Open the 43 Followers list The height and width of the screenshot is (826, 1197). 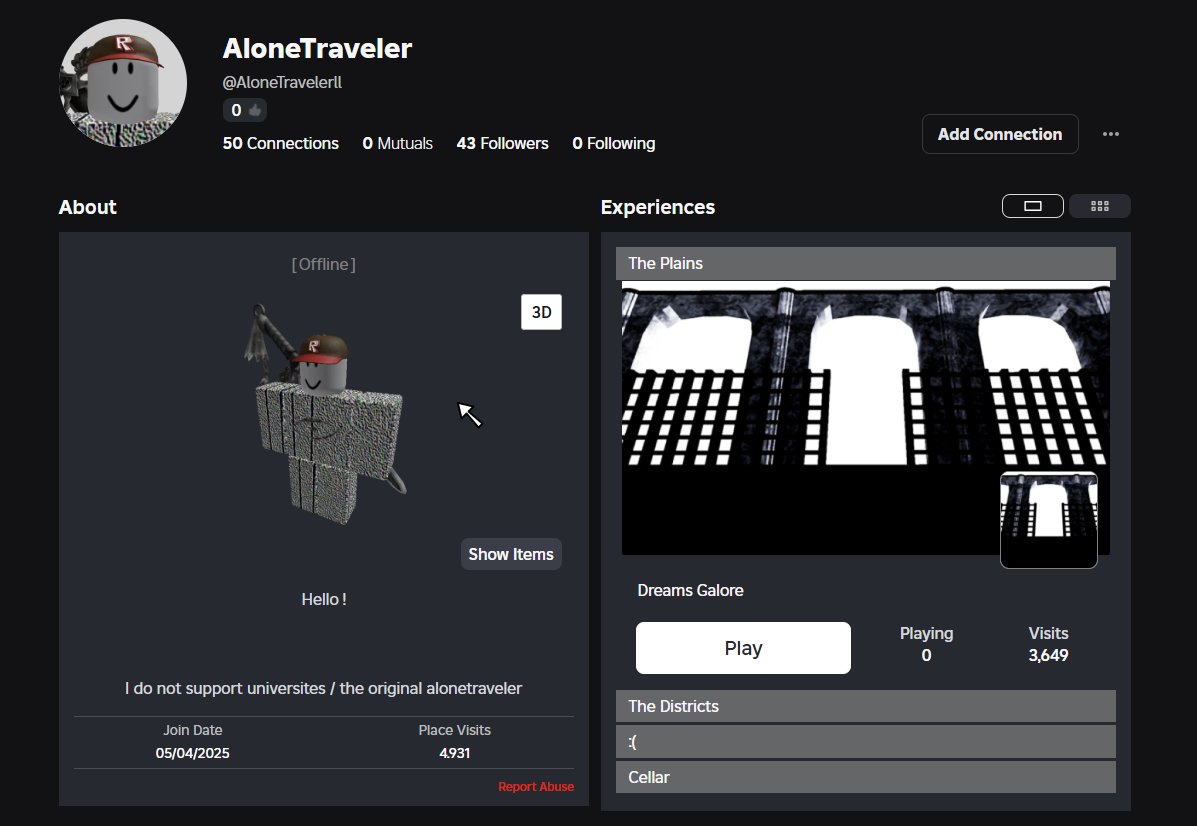(x=502, y=144)
